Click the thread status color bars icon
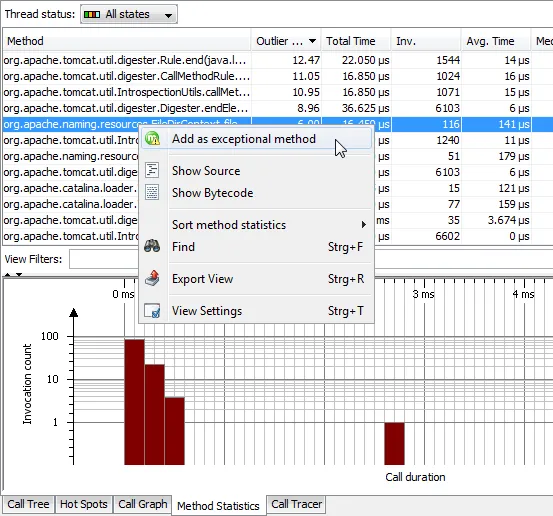 pyautogui.click(x=92, y=14)
